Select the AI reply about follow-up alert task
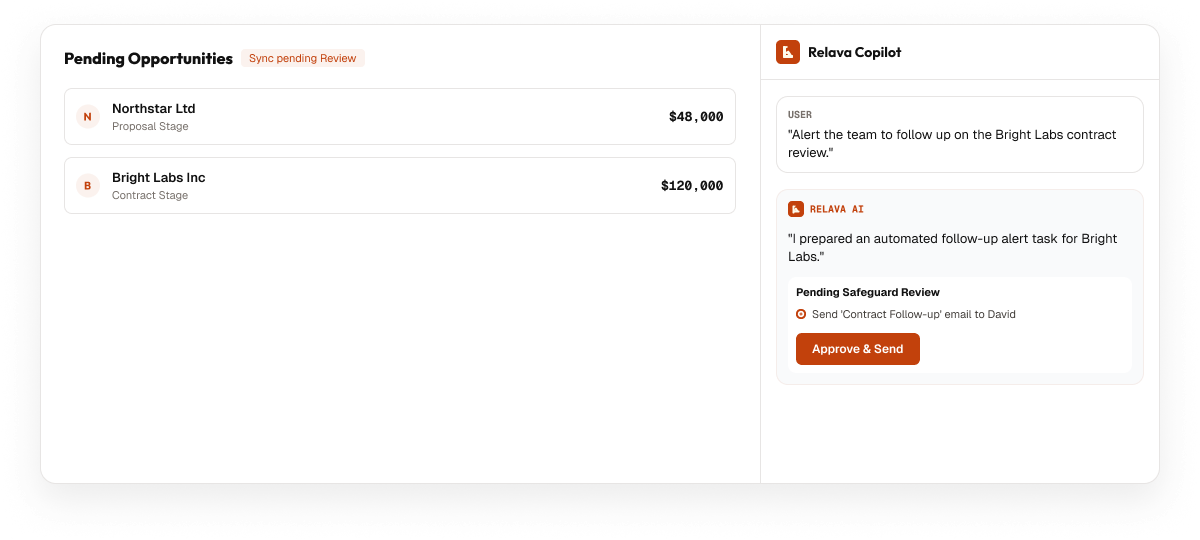 pos(953,247)
